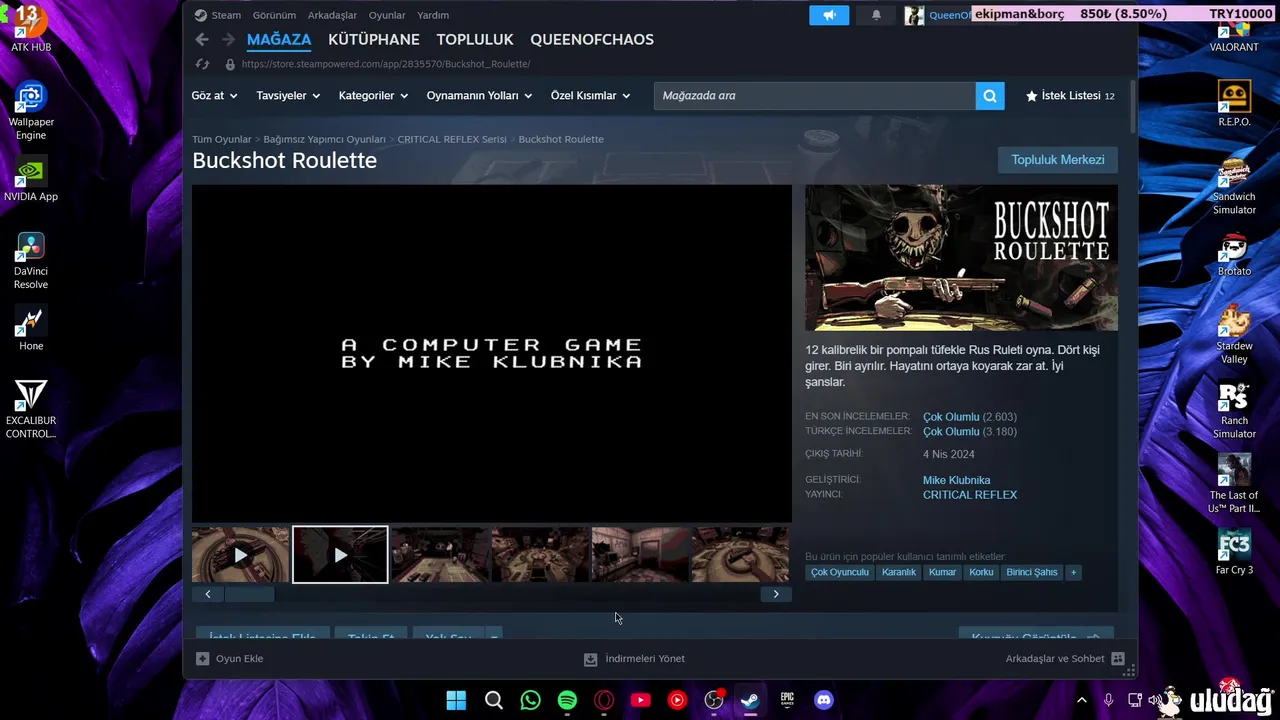The width and height of the screenshot is (1280, 720).
Task: Open NVIDIA App desktop shortcut
Action: click(x=31, y=180)
